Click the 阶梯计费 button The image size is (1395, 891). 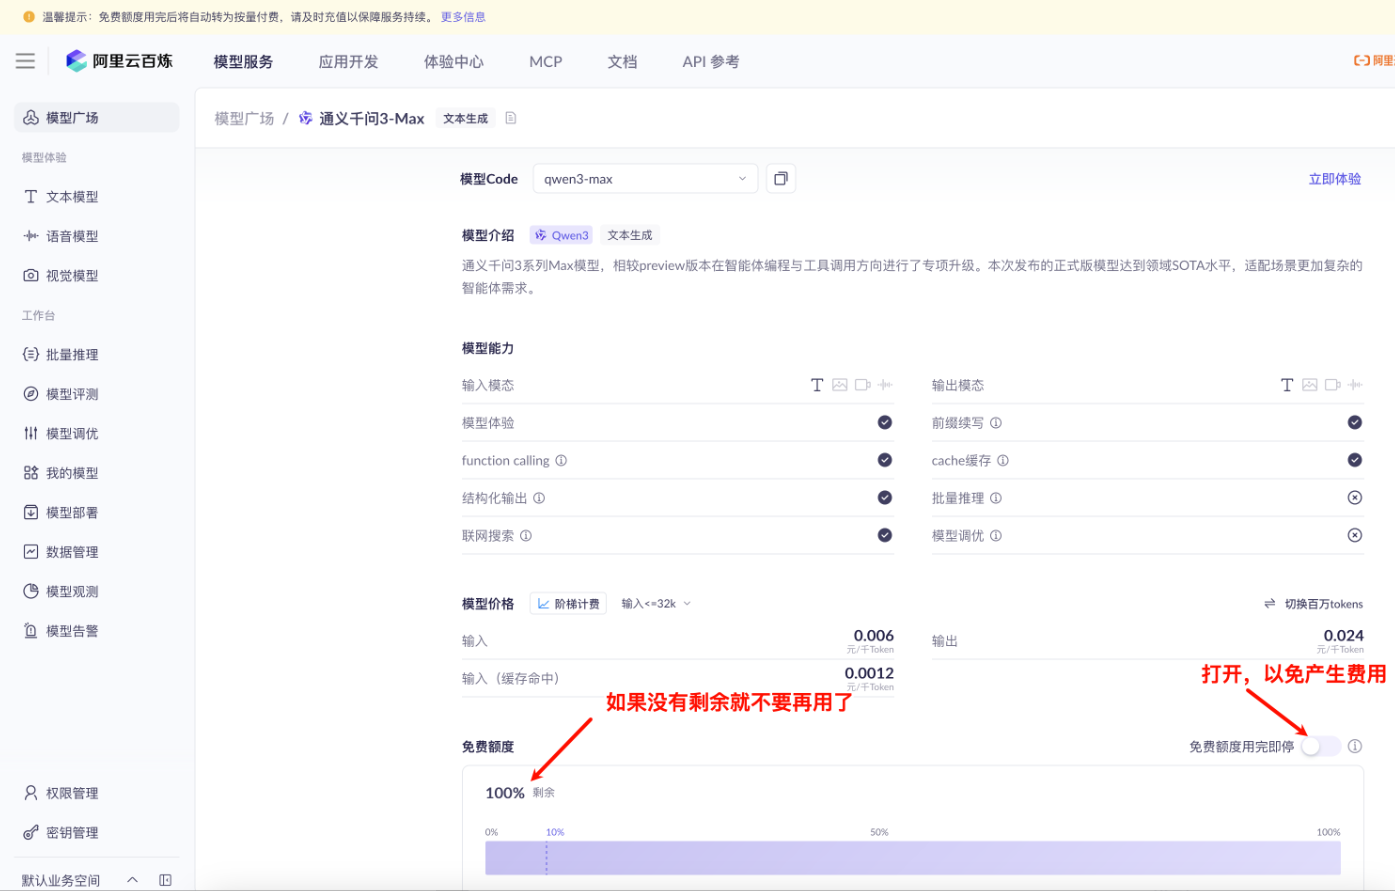point(568,604)
